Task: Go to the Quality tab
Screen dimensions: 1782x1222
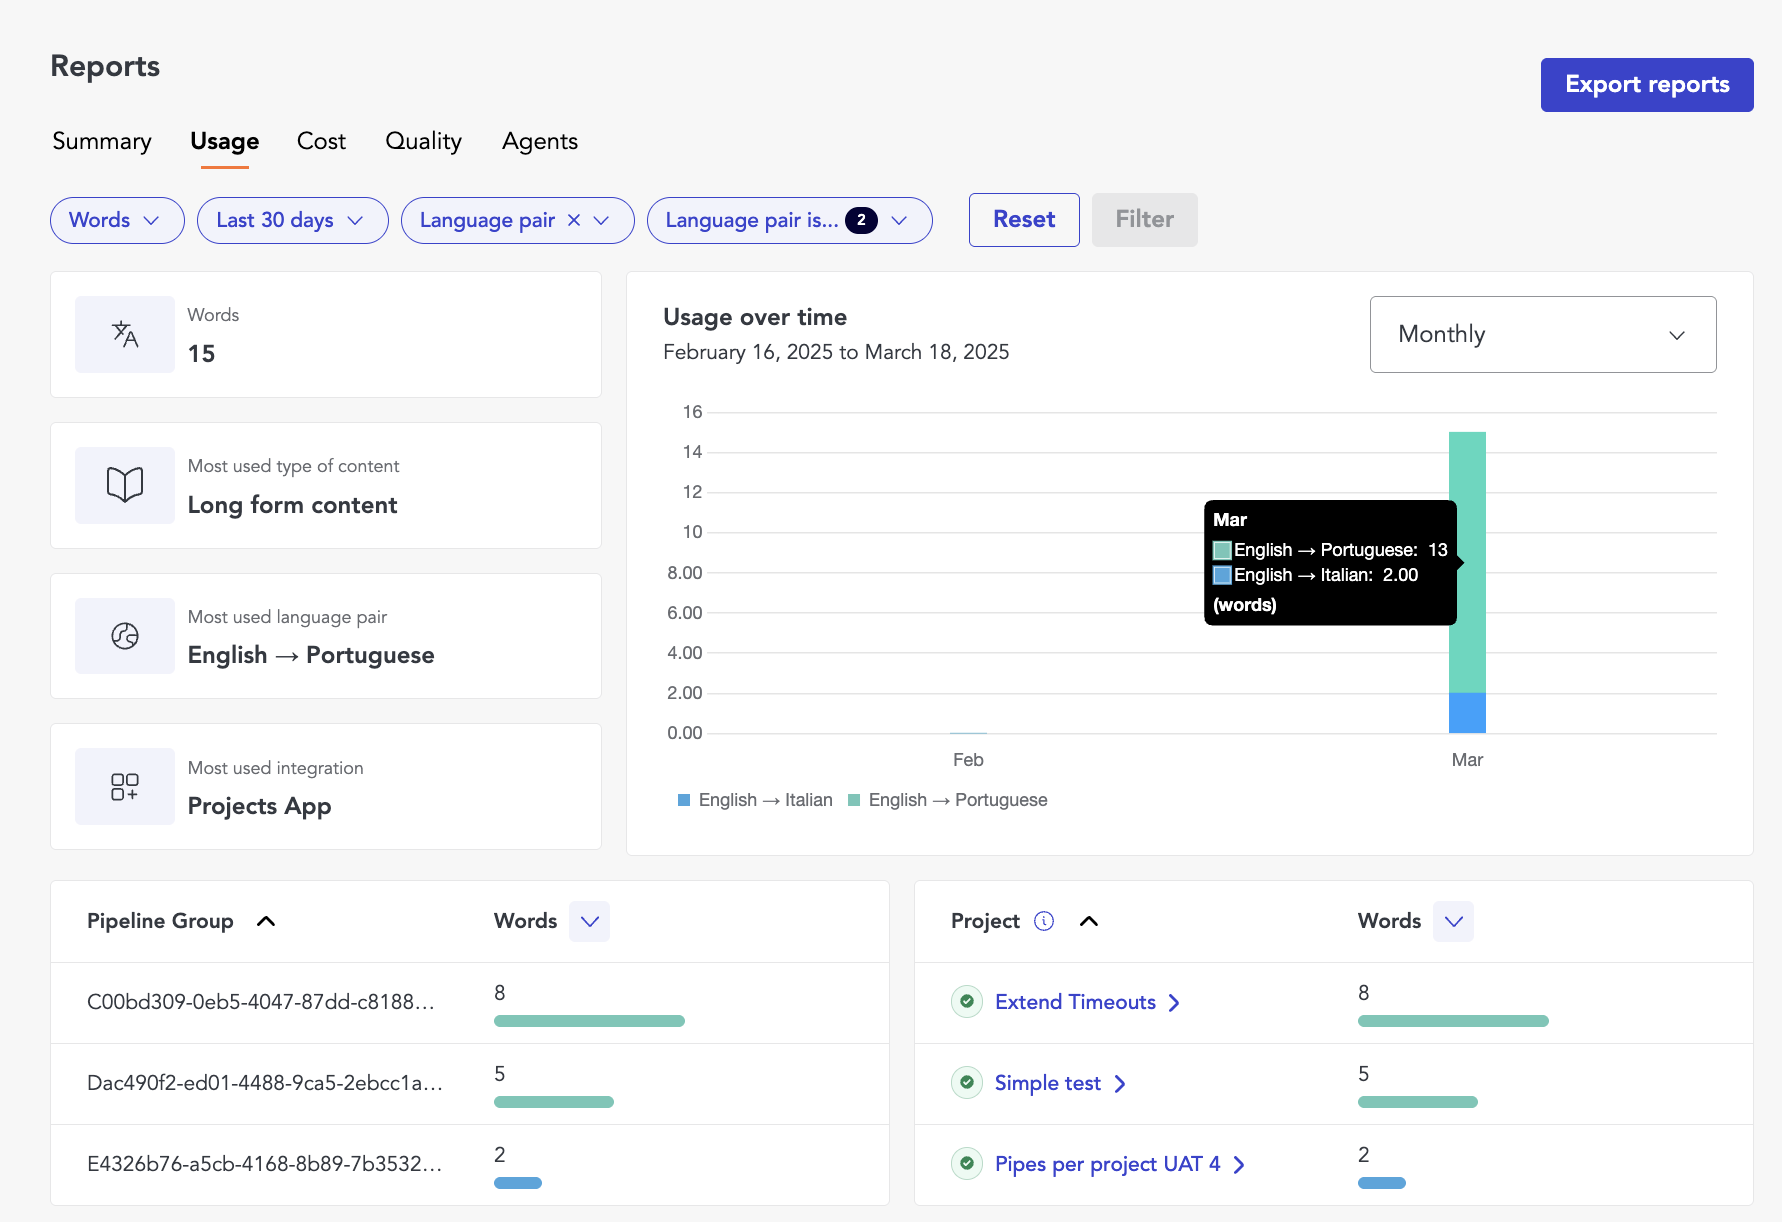Action: (424, 141)
